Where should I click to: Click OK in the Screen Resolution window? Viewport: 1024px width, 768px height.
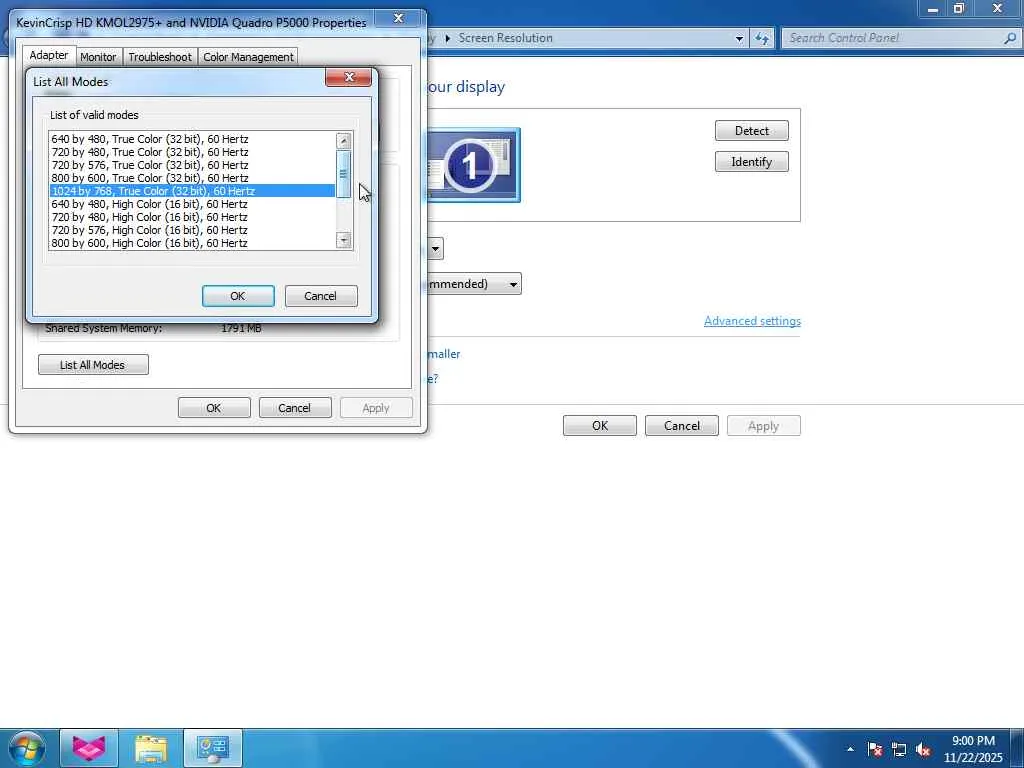tap(600, 426)
